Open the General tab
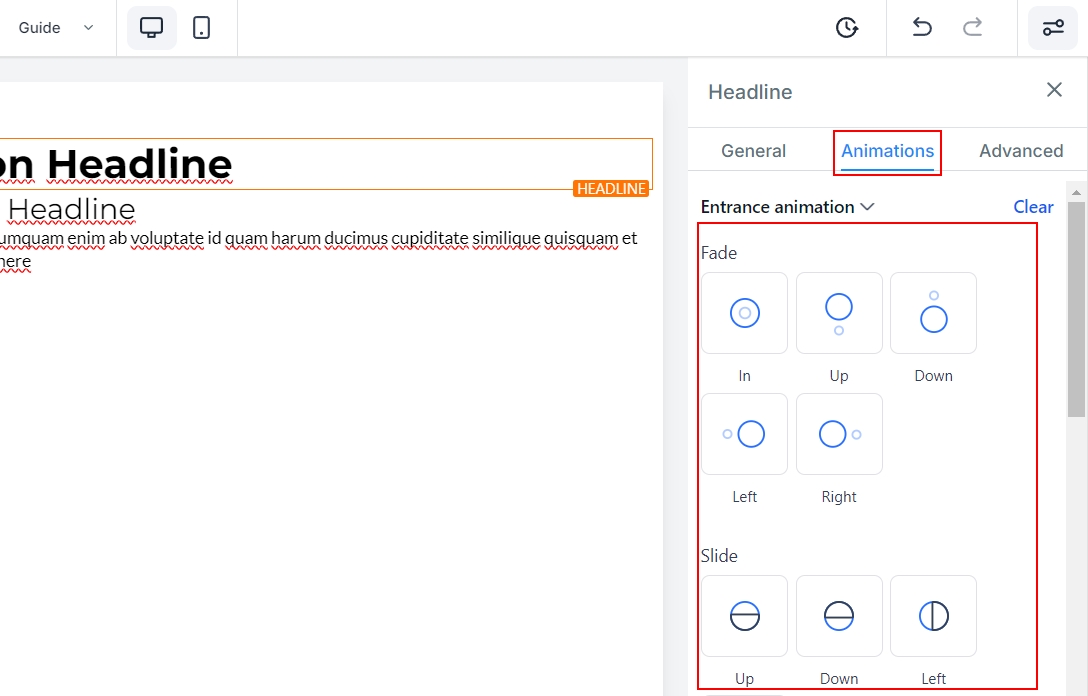Image resolution: width=1088 pixels, height=696 pixels. pos(753,151)
